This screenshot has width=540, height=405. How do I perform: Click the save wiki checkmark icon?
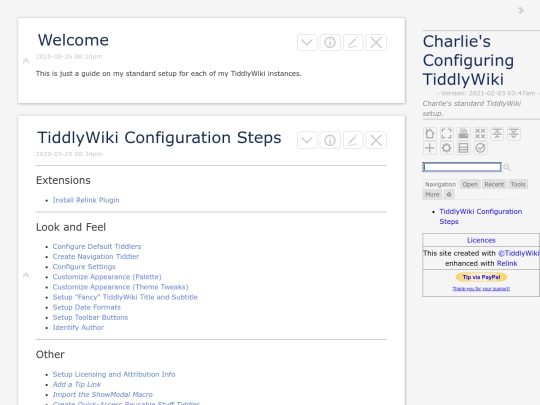pos(480,148)
